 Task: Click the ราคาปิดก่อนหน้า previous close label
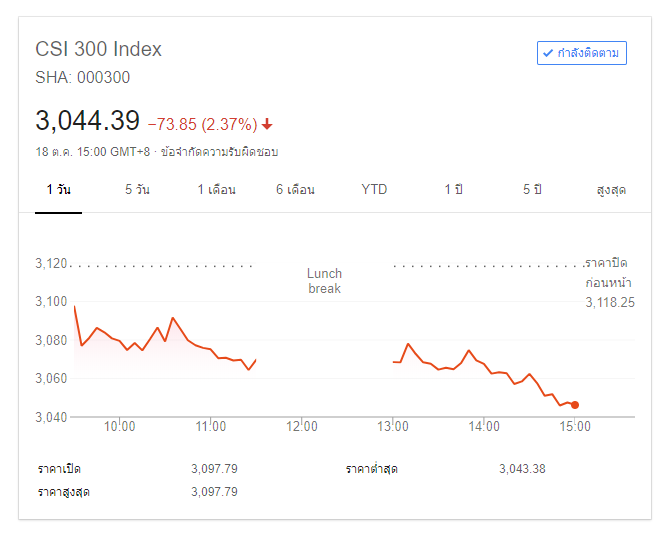pyautogui.click(x=609, y=273)
